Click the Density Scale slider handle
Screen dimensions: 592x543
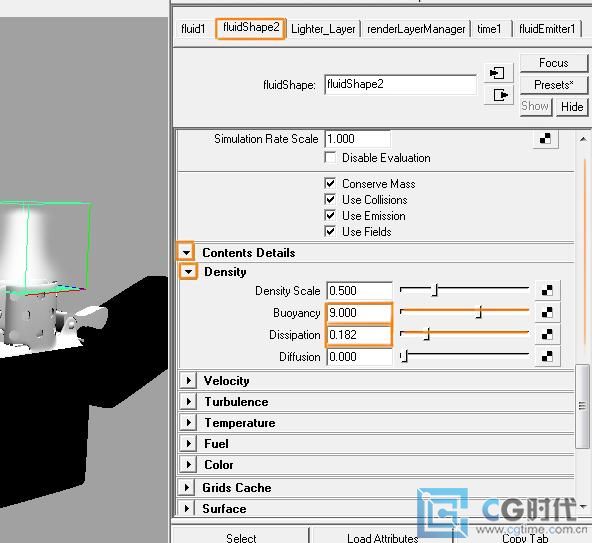435,290
